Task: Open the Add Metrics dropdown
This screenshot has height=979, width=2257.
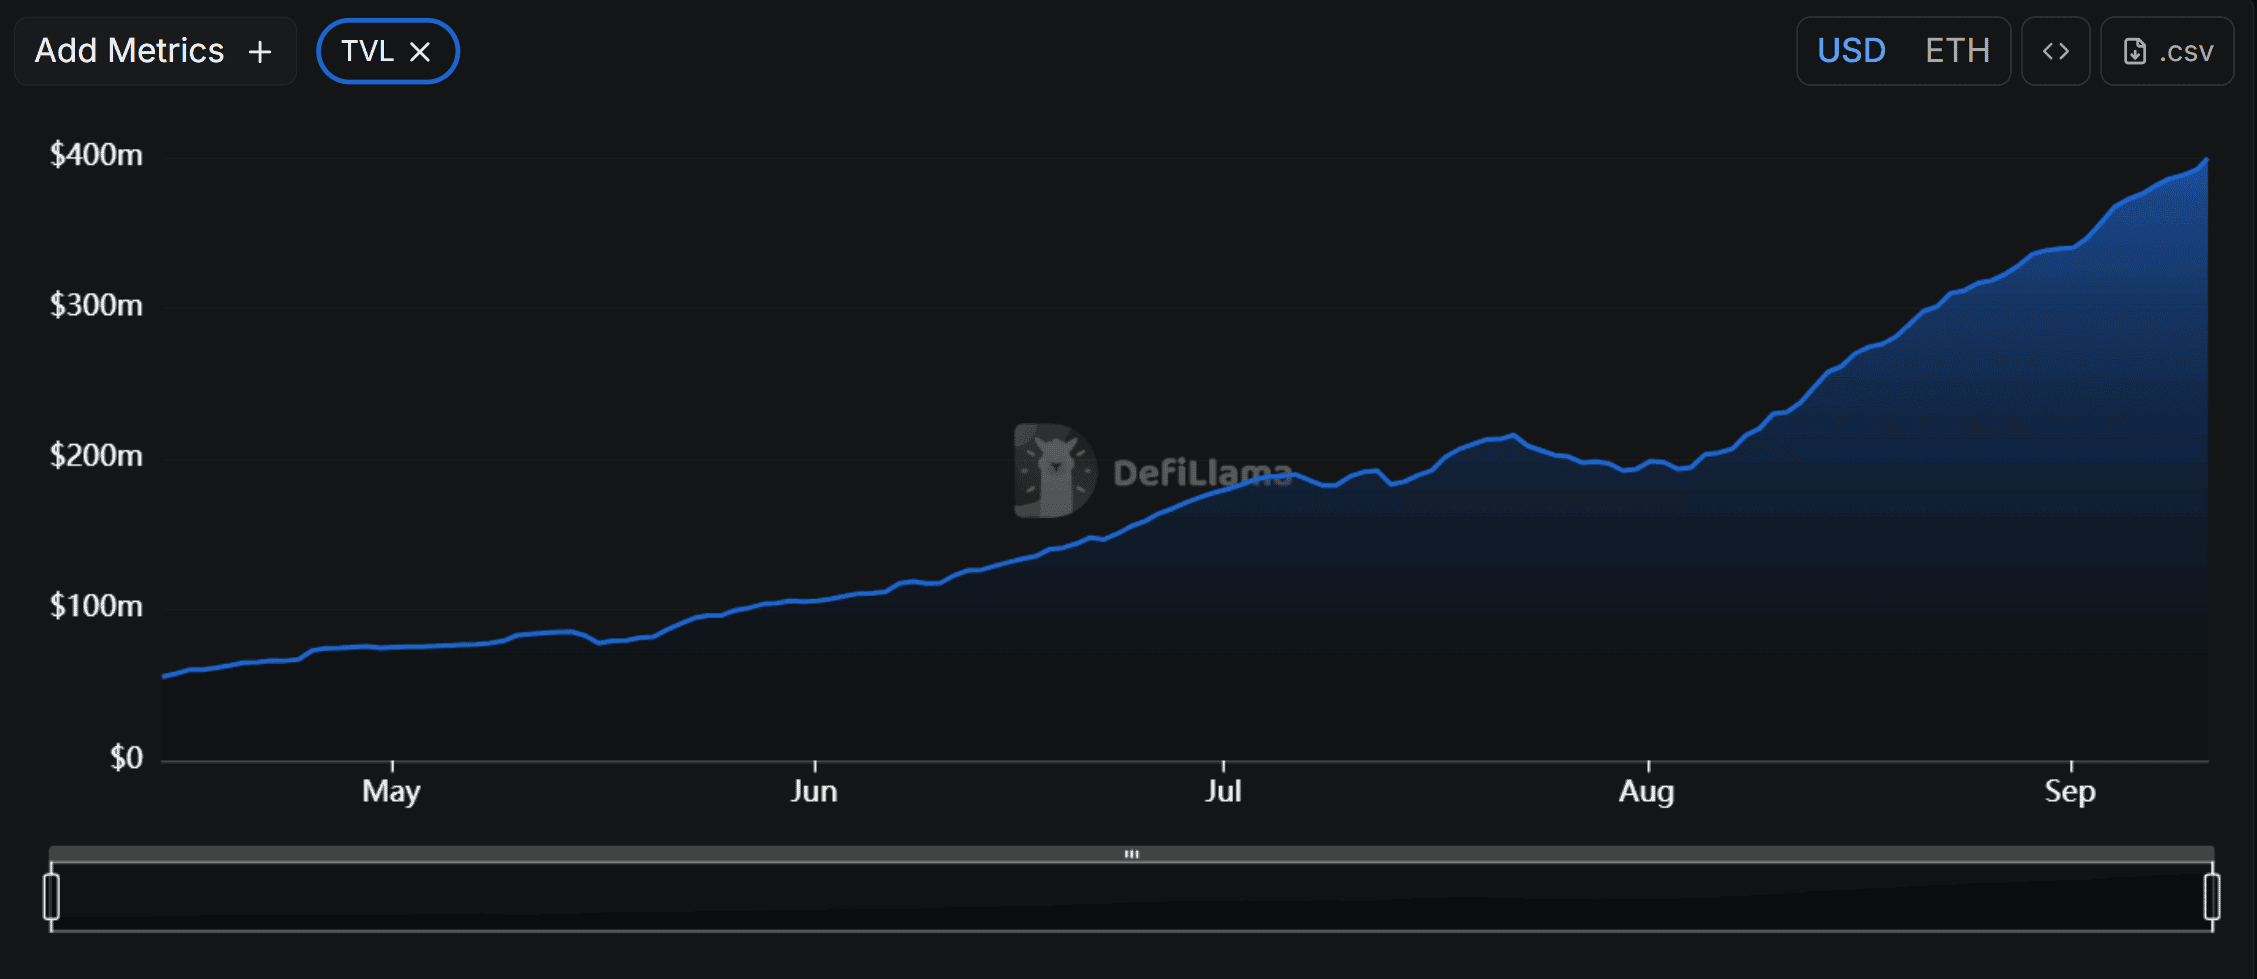Action: 130,51
